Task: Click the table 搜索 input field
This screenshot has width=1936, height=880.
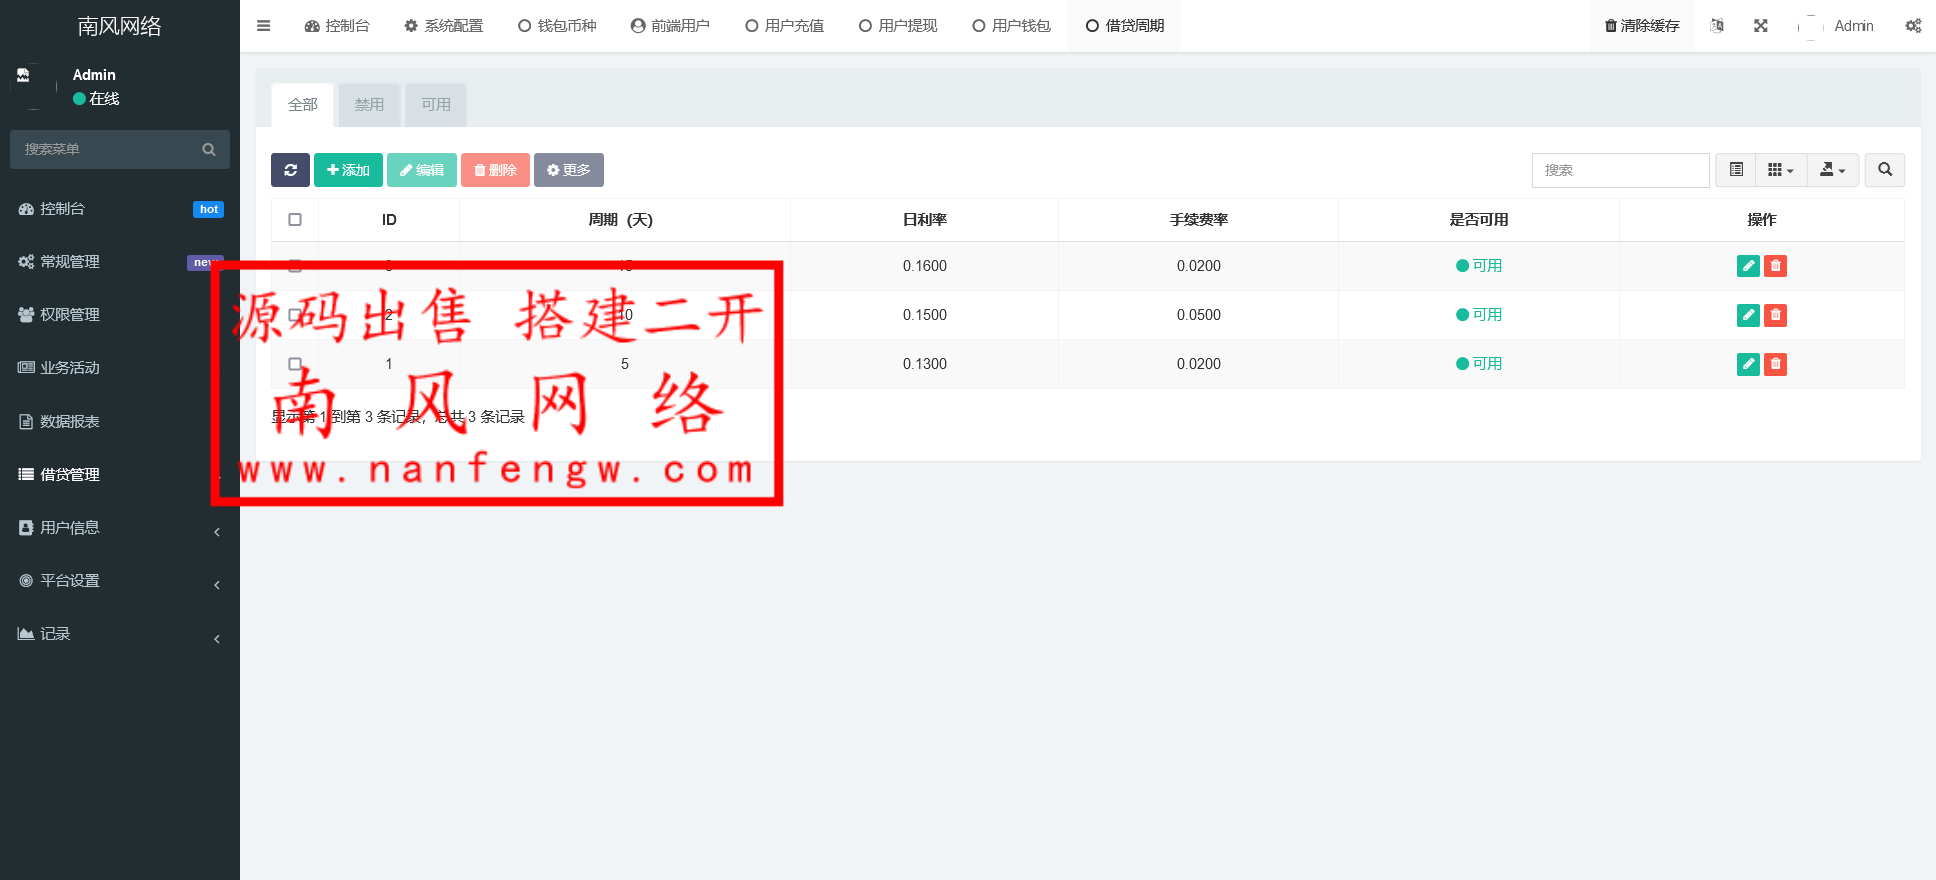Action: [1620, 170]
